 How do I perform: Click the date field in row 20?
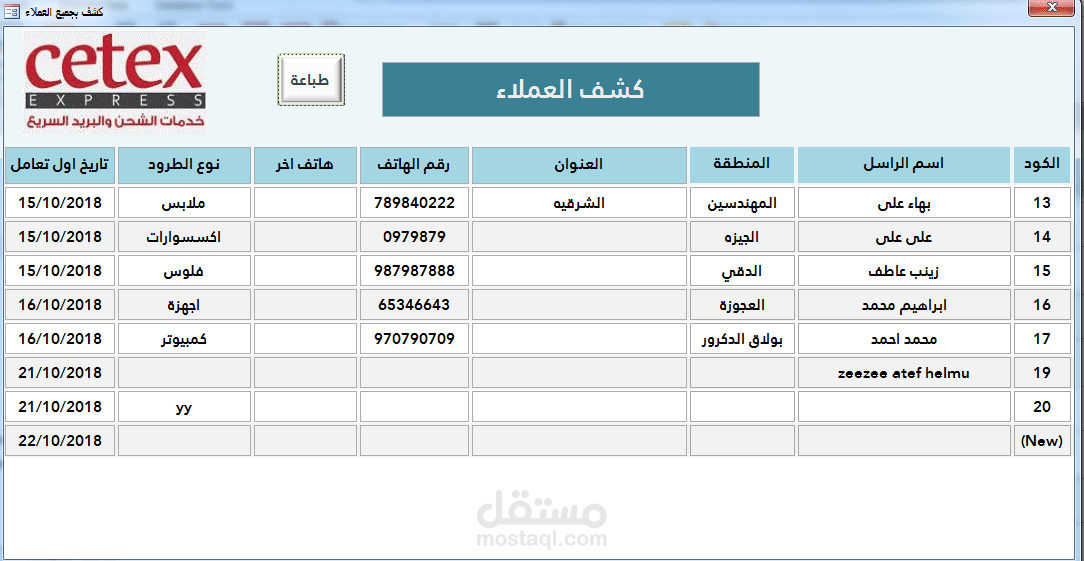click(x=60, y=406)
